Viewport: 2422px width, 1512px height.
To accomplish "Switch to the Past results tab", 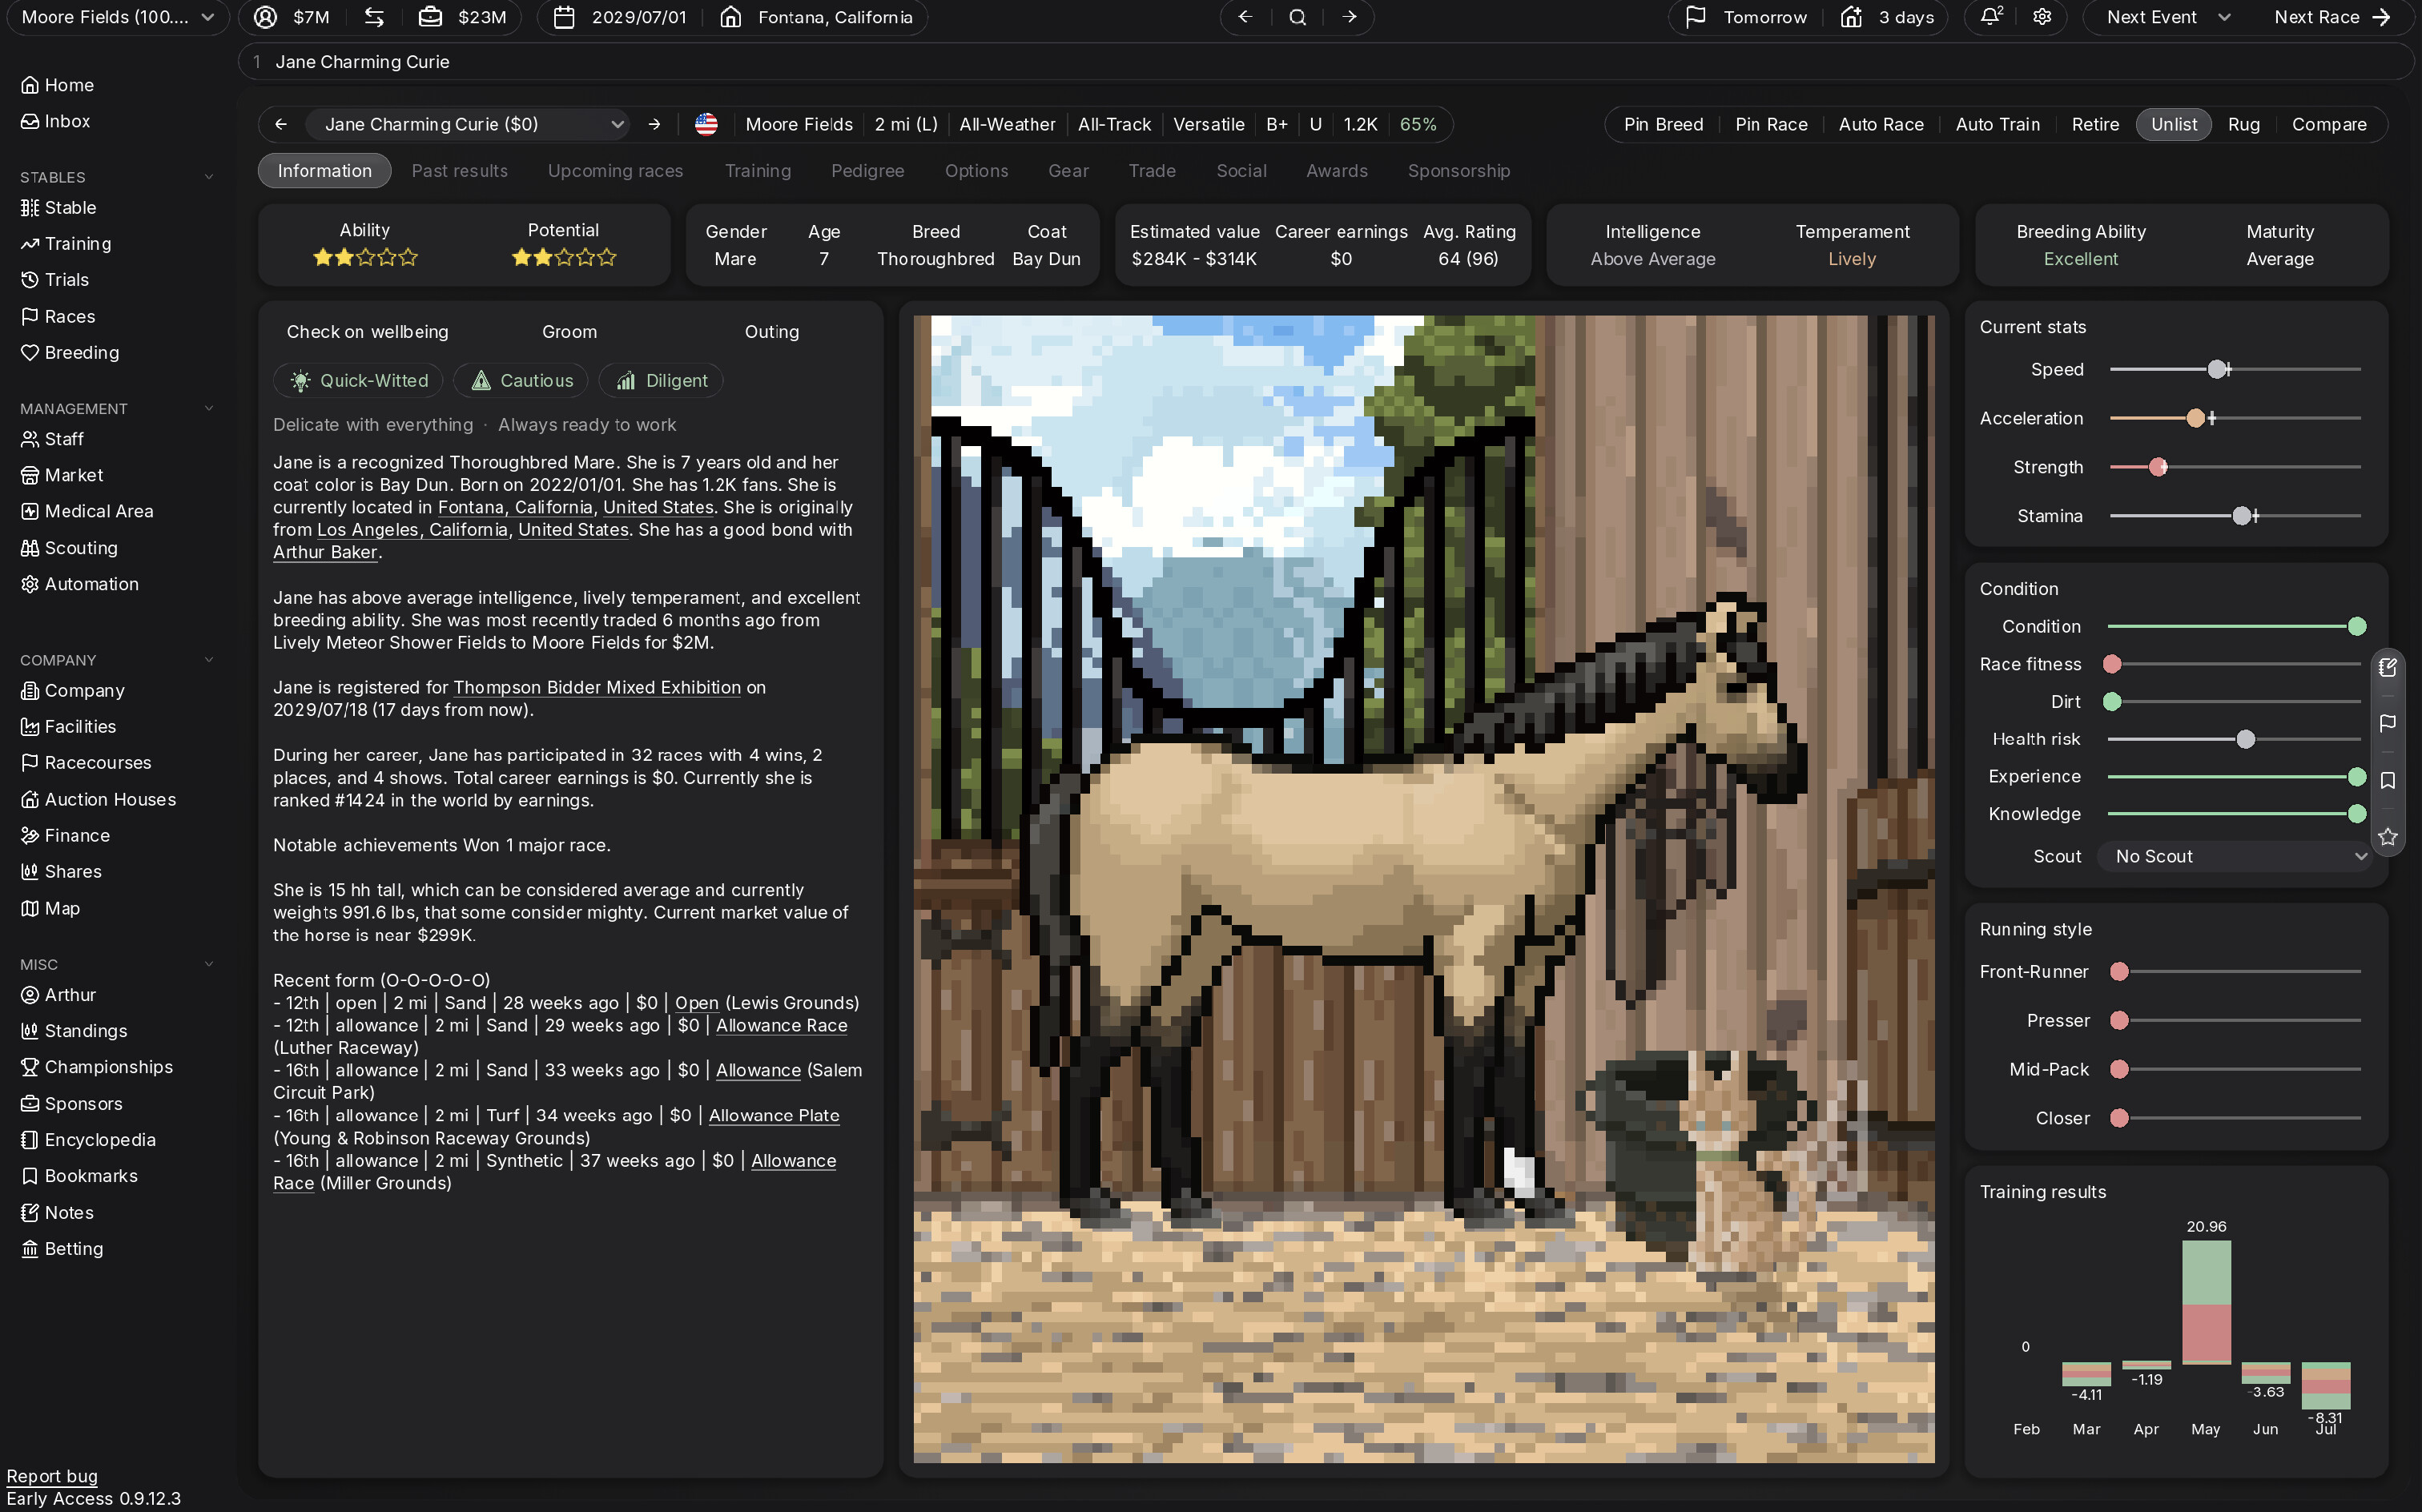I will click(459, 171).
